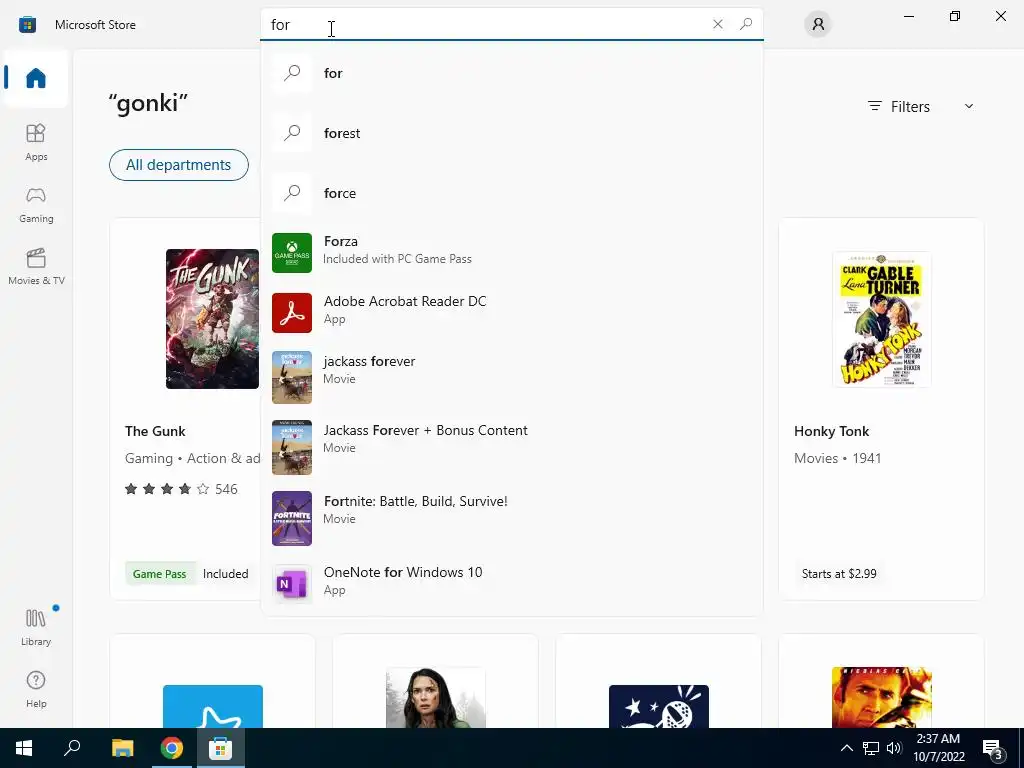Click the OneNote for Windows 10 icon
The height and width of the screenshot is (768, 1024).
coord(292,583)
